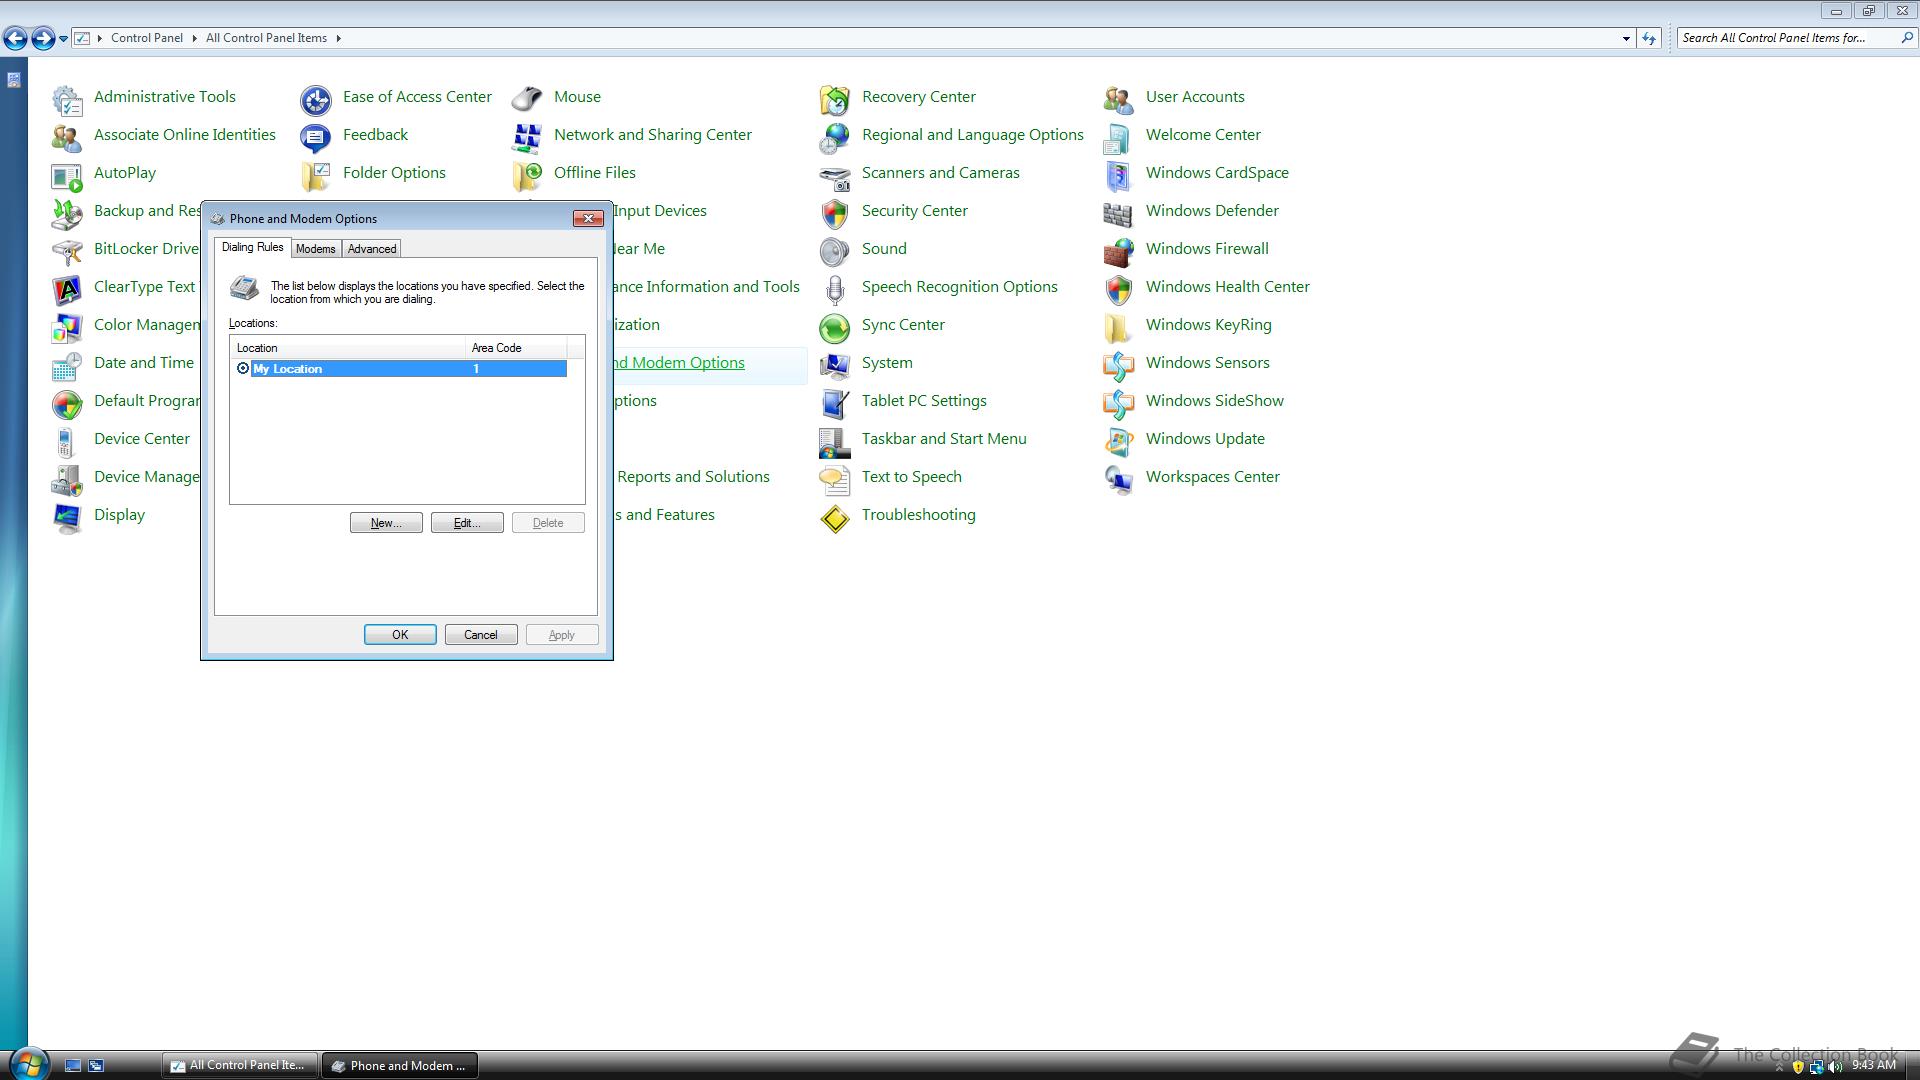Open the Tablet PC Settings icon
1920x1080 pixels.
pyautogui.click(x=835, y=403)
